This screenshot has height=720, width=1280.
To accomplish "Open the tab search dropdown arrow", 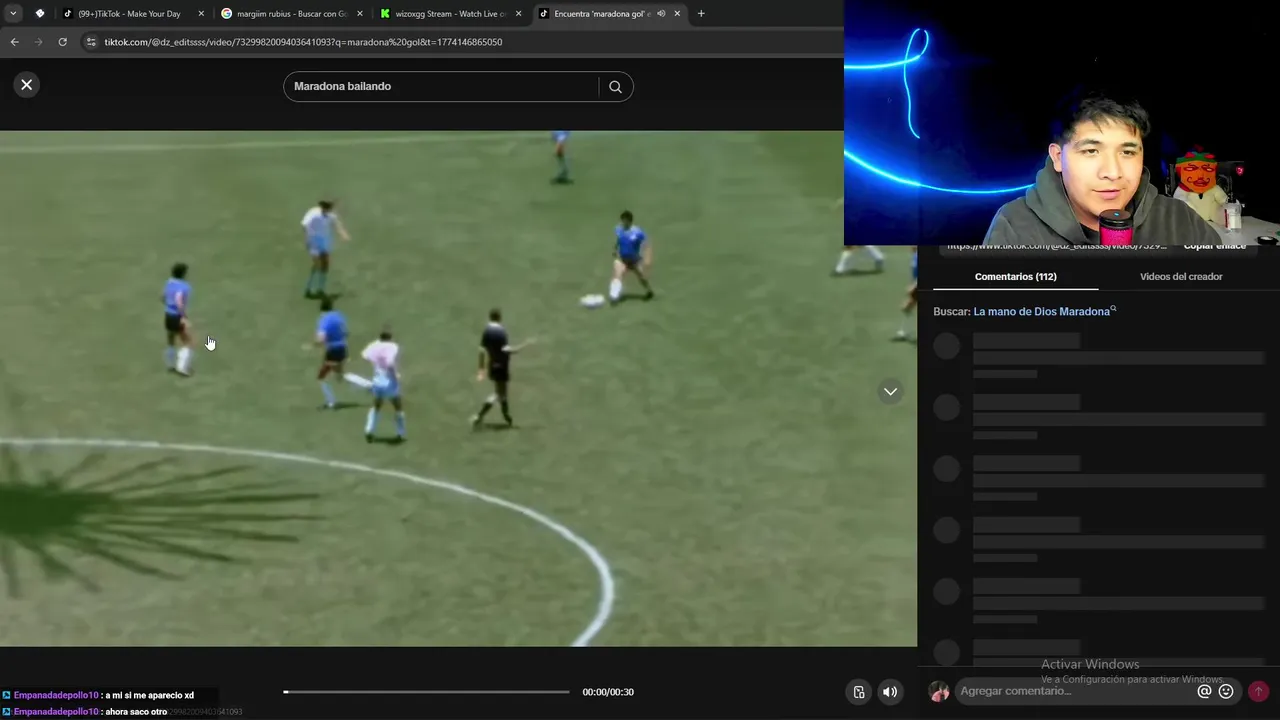I will pyautogui.click(x=13, y=14).
